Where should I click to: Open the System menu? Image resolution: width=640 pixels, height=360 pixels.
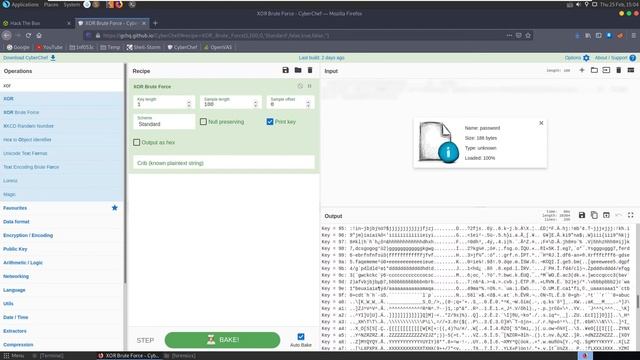tap(71, 4)
